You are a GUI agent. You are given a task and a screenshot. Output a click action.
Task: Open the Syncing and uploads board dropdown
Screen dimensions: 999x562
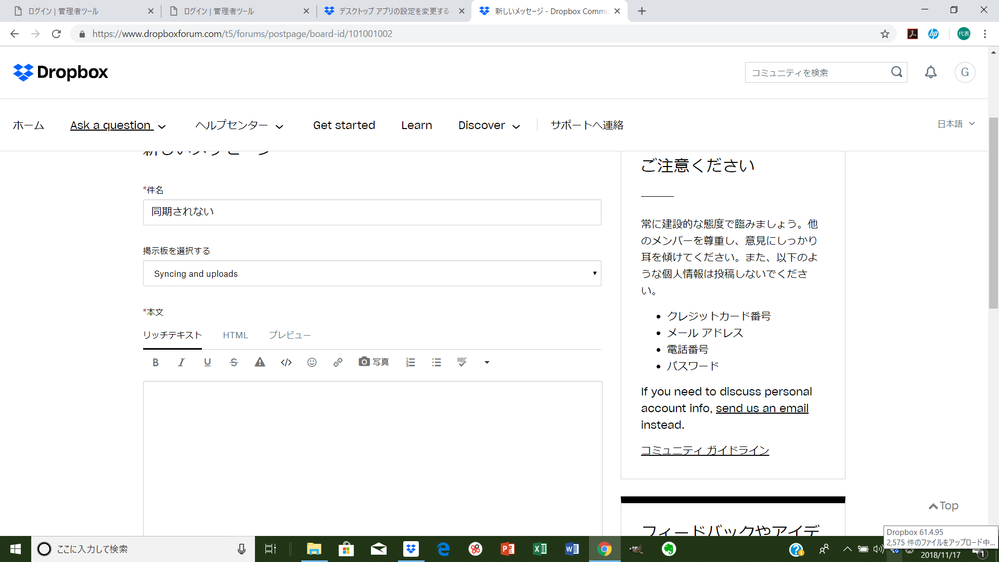point(372,273)
